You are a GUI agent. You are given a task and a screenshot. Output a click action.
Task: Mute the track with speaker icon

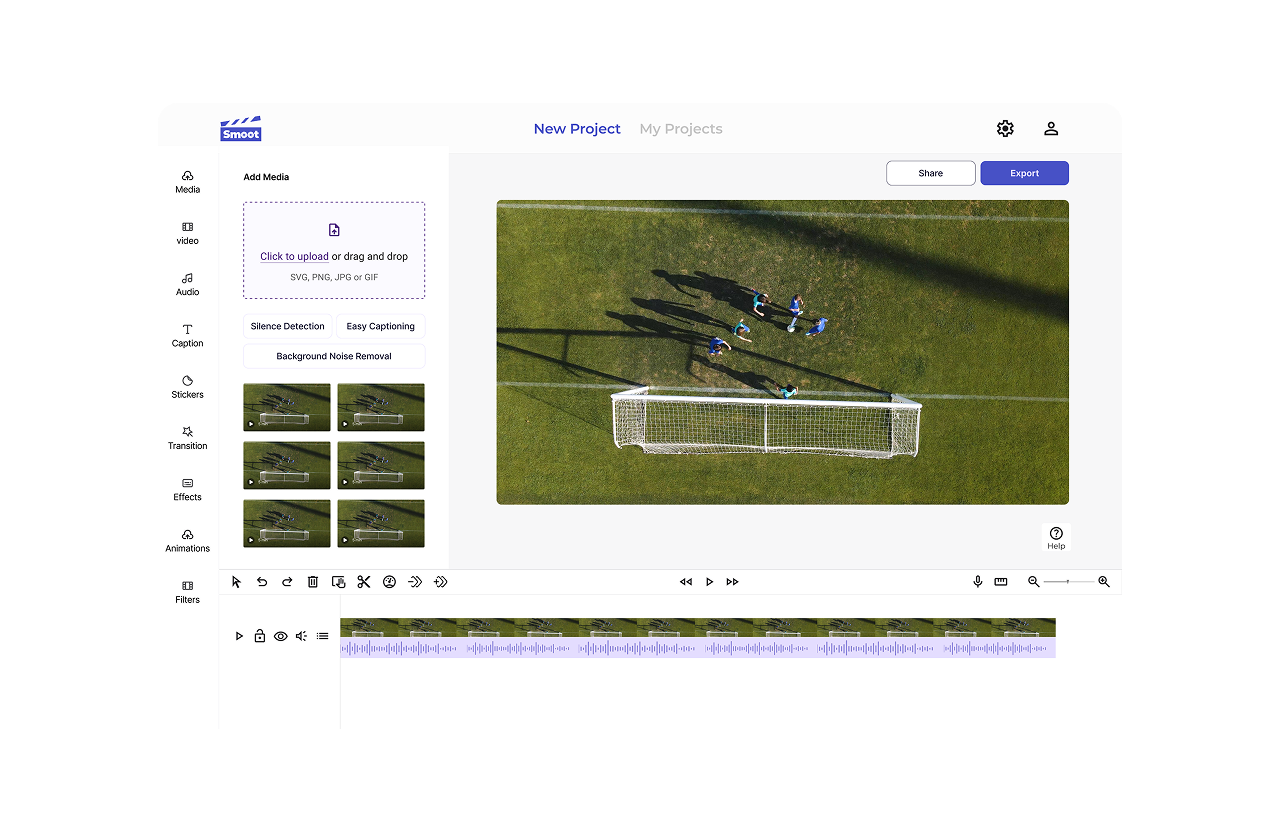(x=301, y=636)
